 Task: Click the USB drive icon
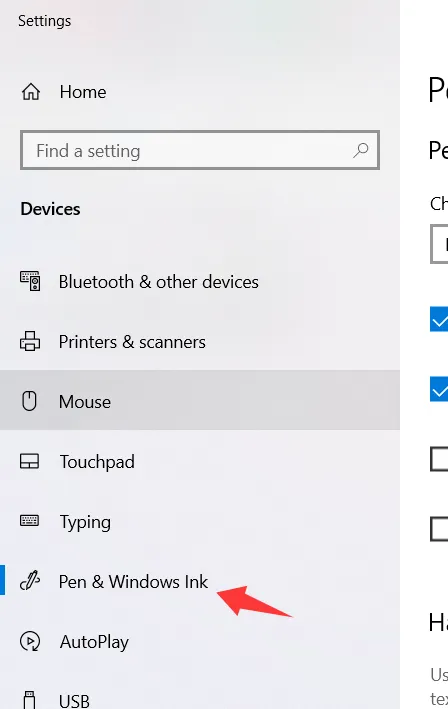[29, 700]
